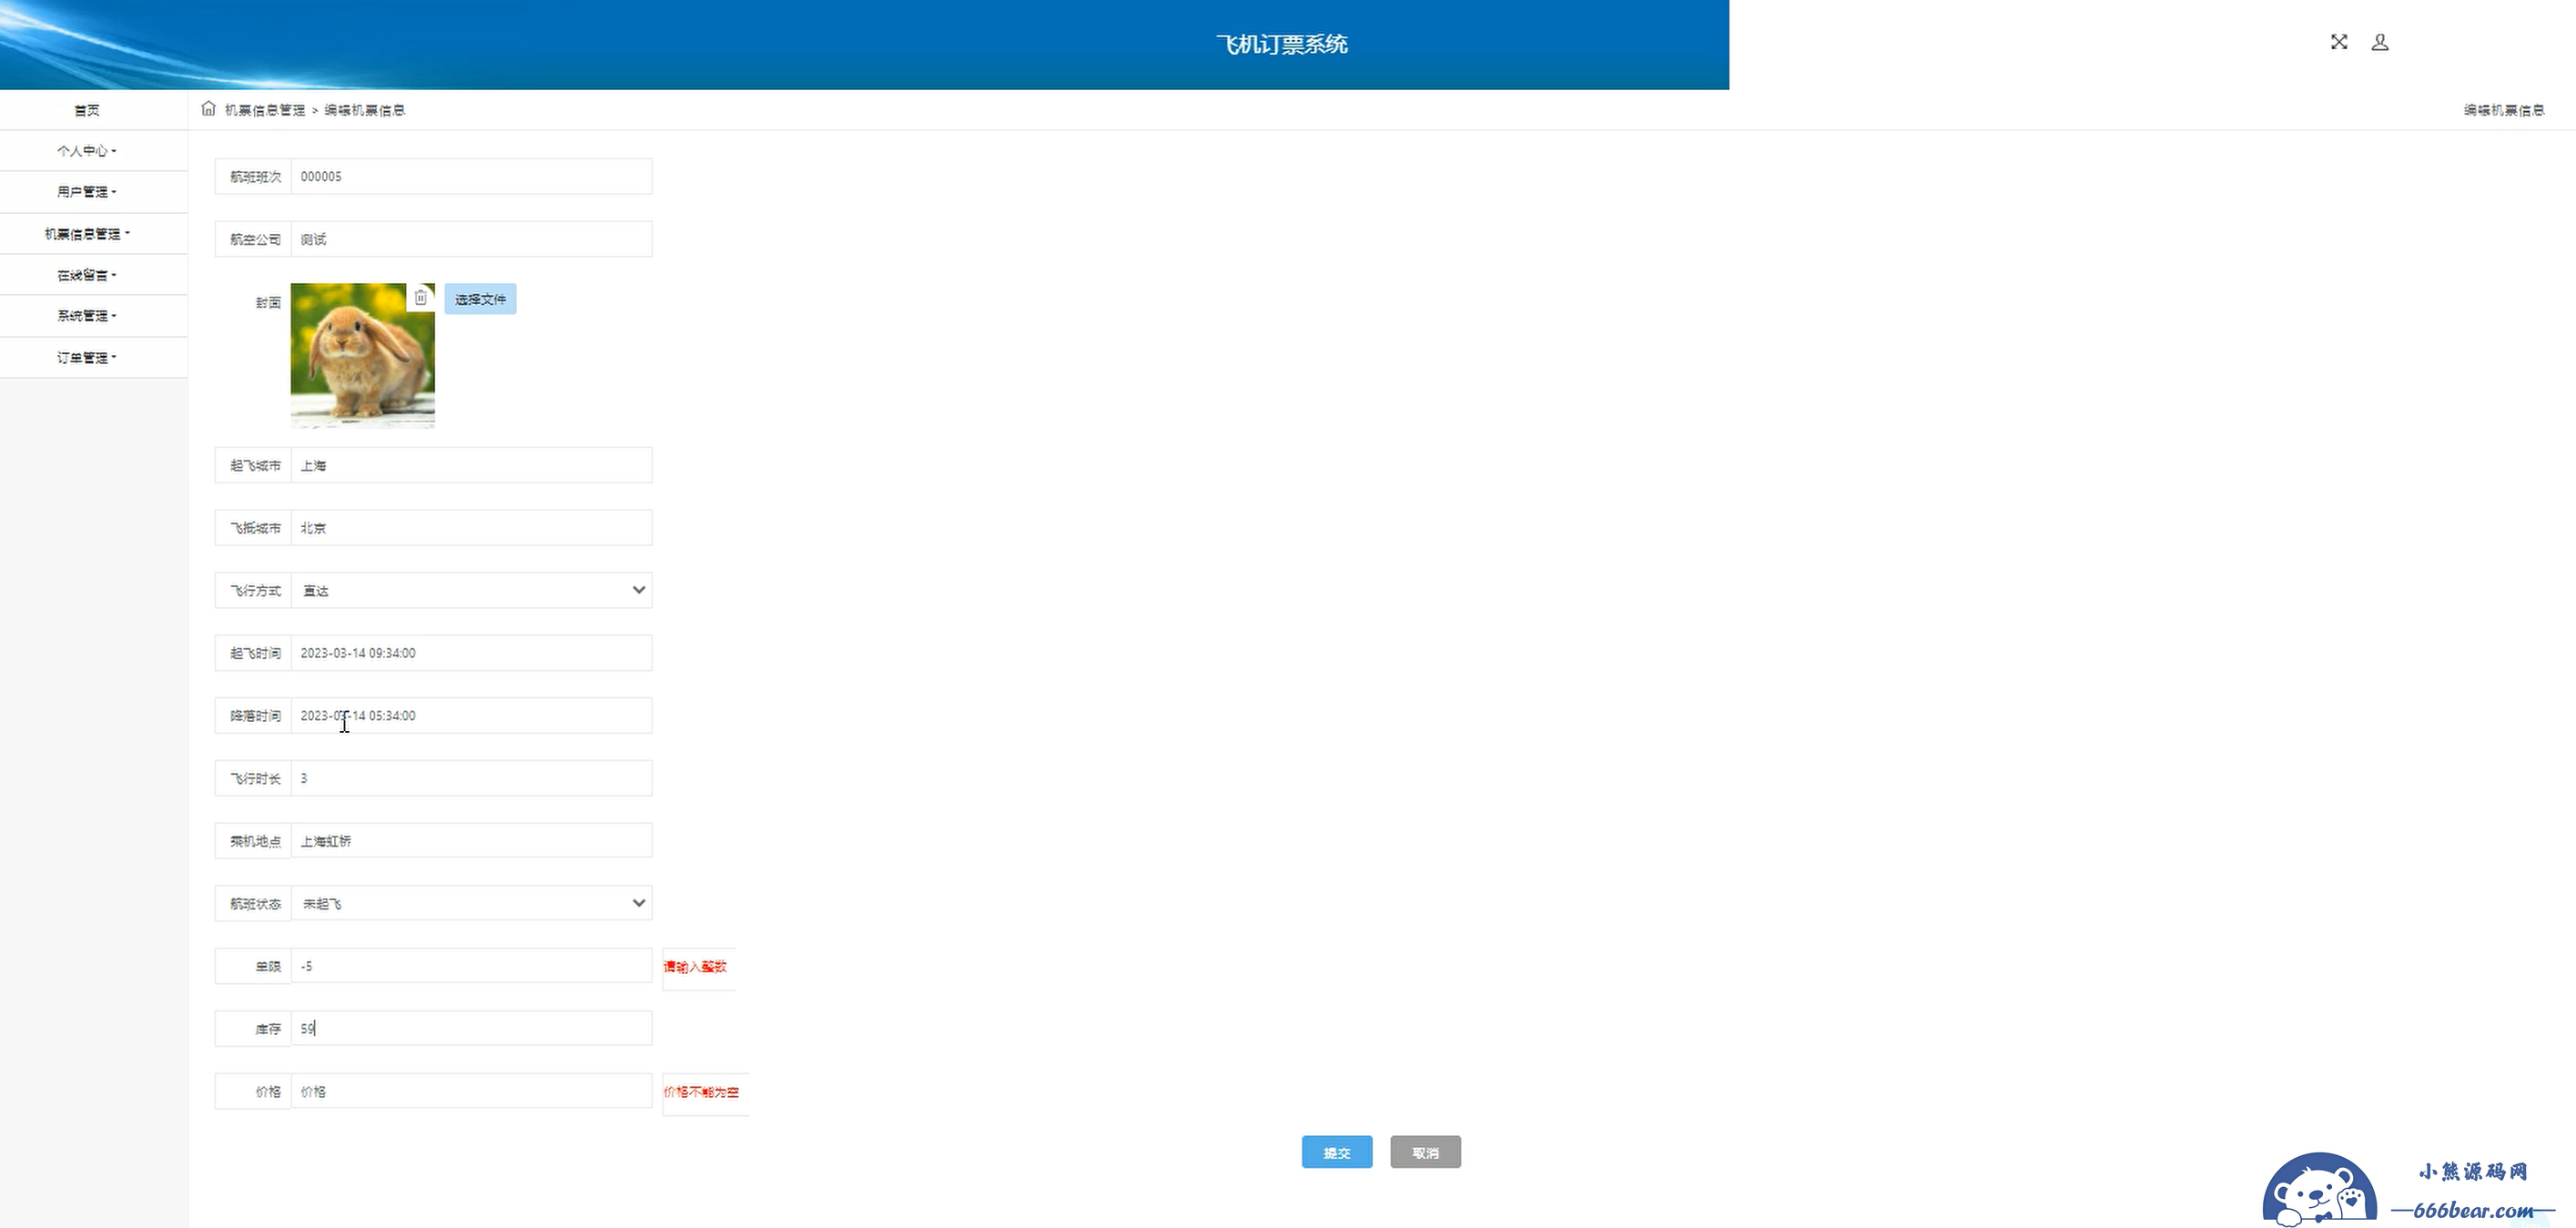Viewport: 2576px width, 1228px height.
Task: Click the fullscreen expand icon in header
Action: pyautogui.click(x=2339, y=42)
